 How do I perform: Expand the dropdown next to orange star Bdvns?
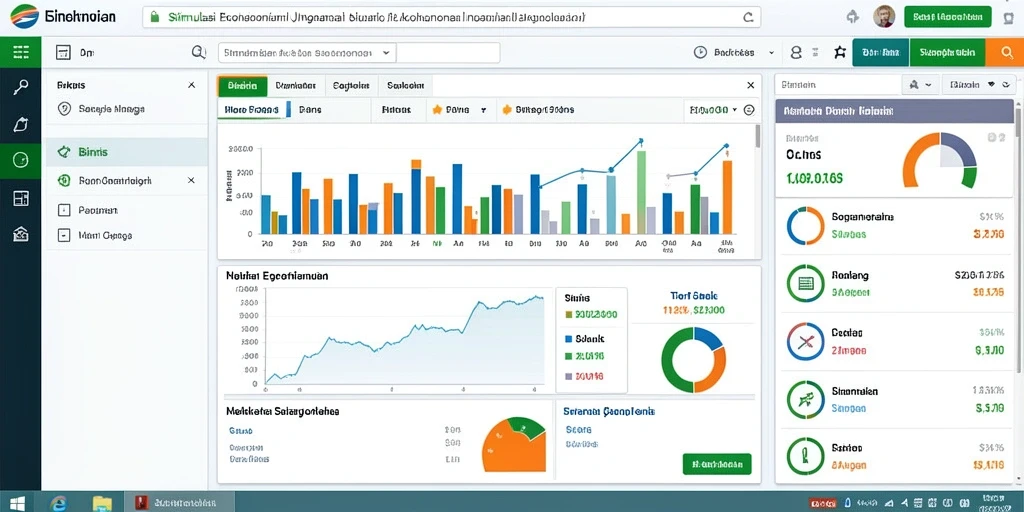(x=484, y=110)
